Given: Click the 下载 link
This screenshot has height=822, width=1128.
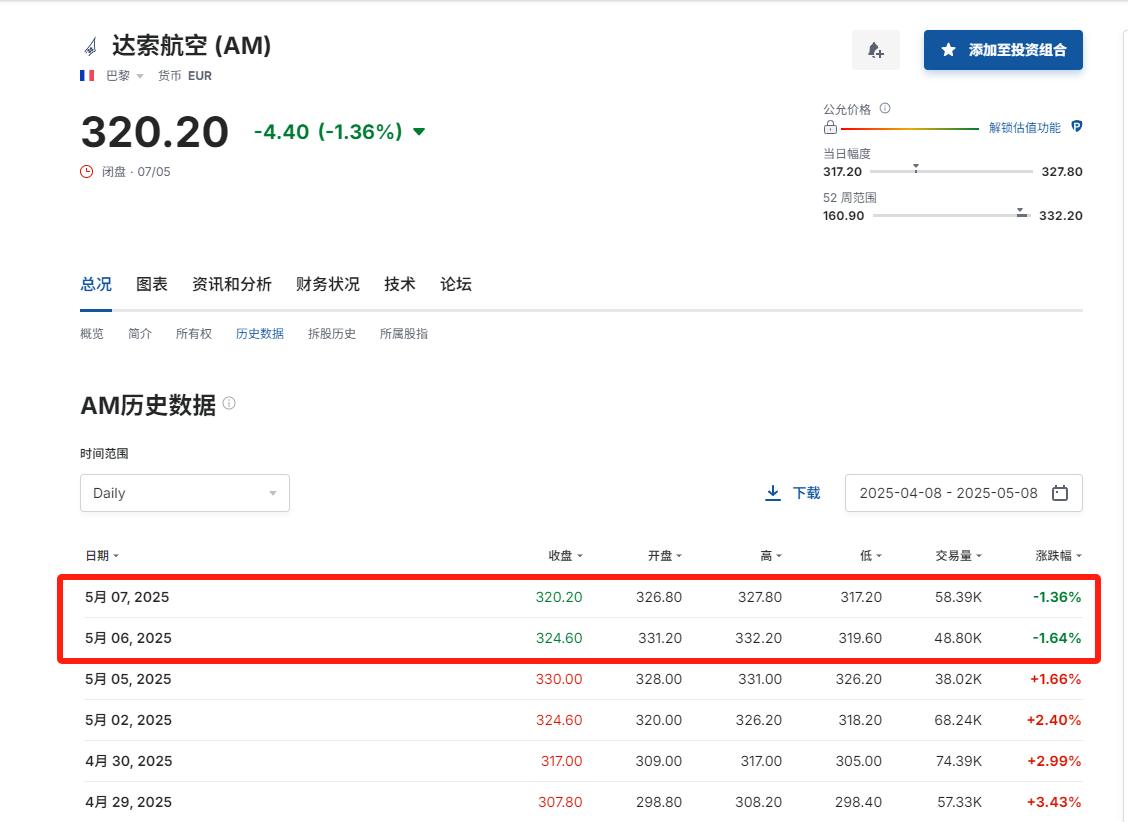Looking at the screenshot, I should click(806, 493).
